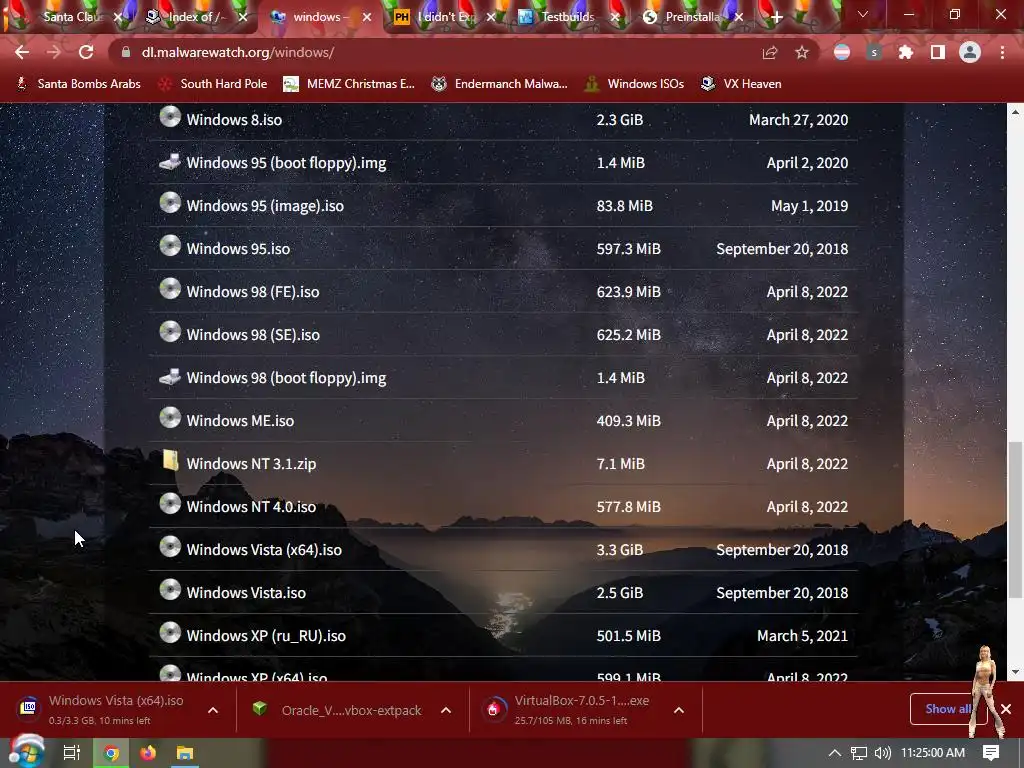Screen dimensions: 1024x768
Task: Open the Chrome three-dot menu
Action: tap(1002, 52)
